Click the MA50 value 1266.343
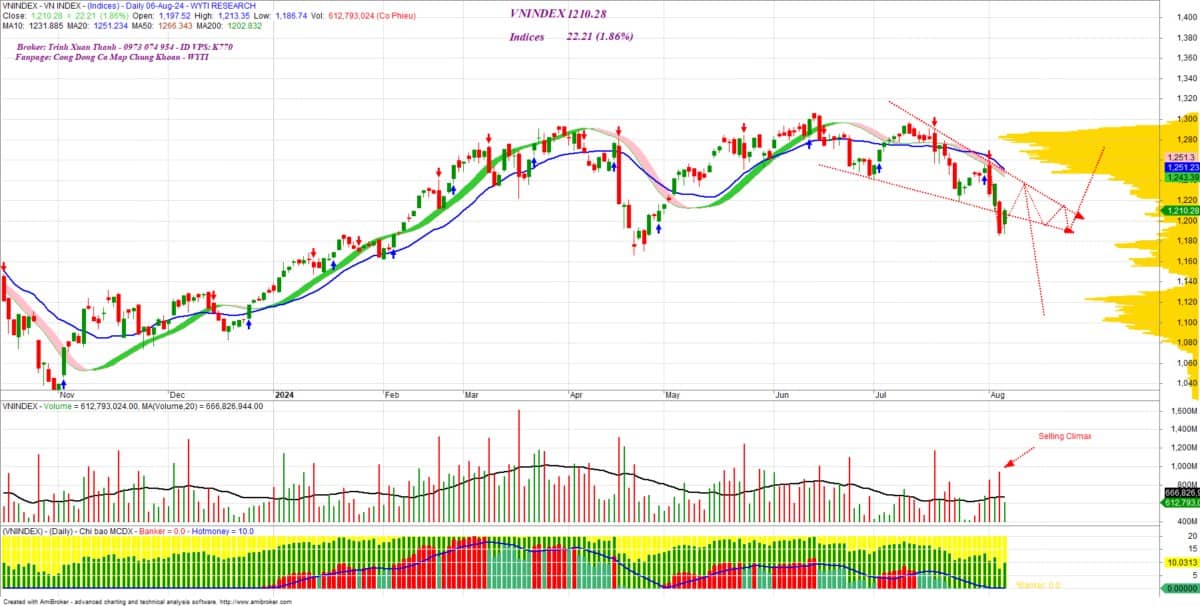The image size is (1200, 606). pyautogui.click(x=174, y=26)
